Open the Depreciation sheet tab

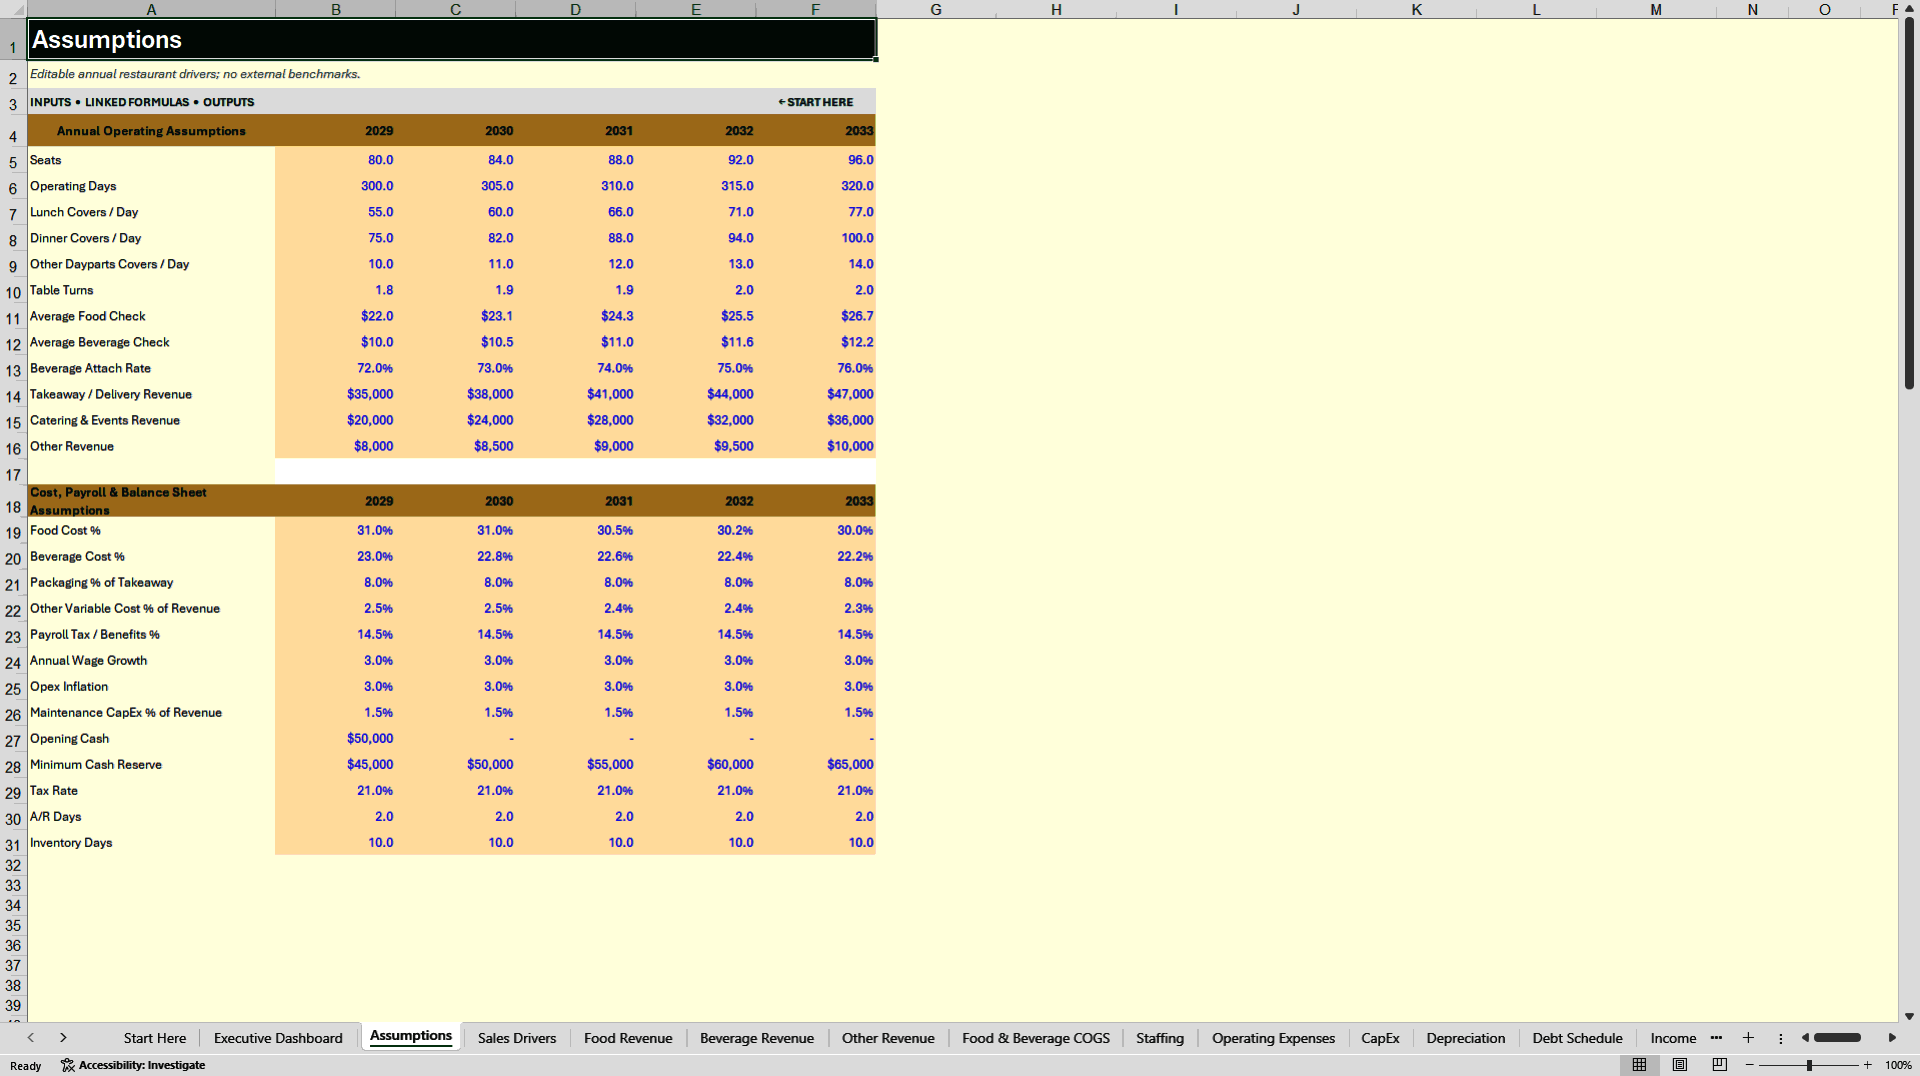(x=1465, y=1038)
